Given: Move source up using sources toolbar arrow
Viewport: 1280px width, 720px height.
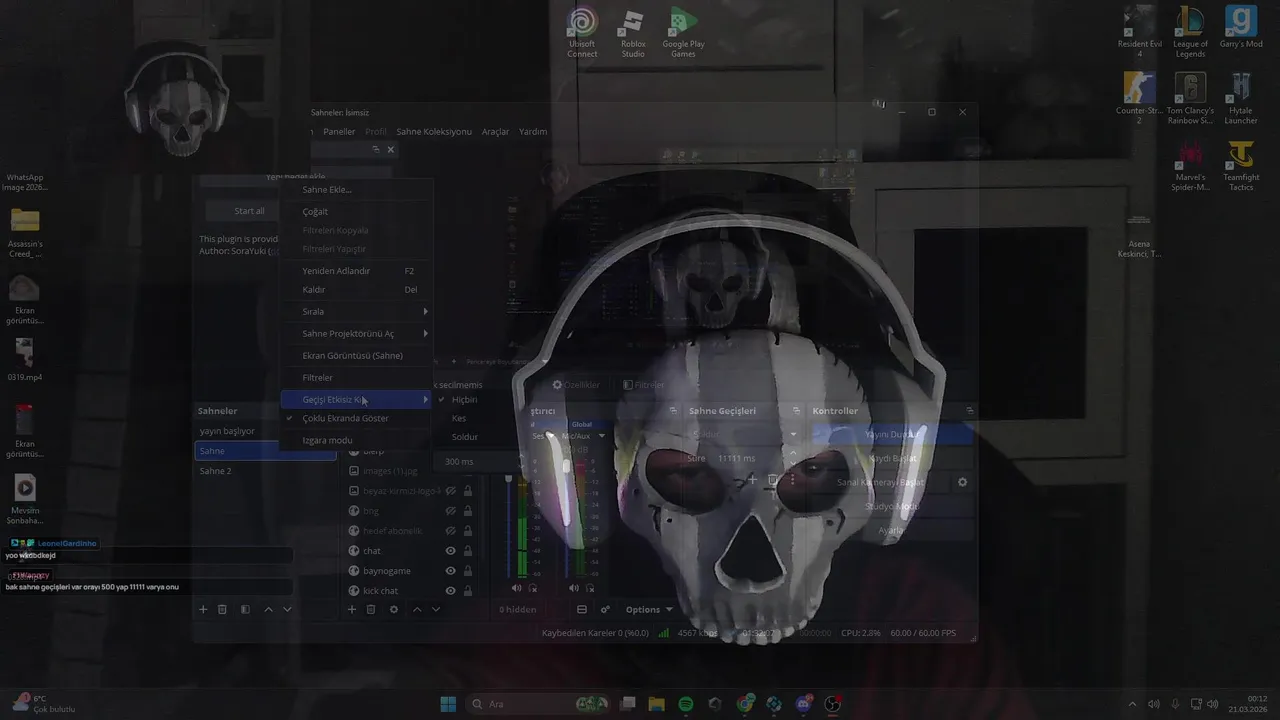Looking at the screenshot, I should [417, 609].
